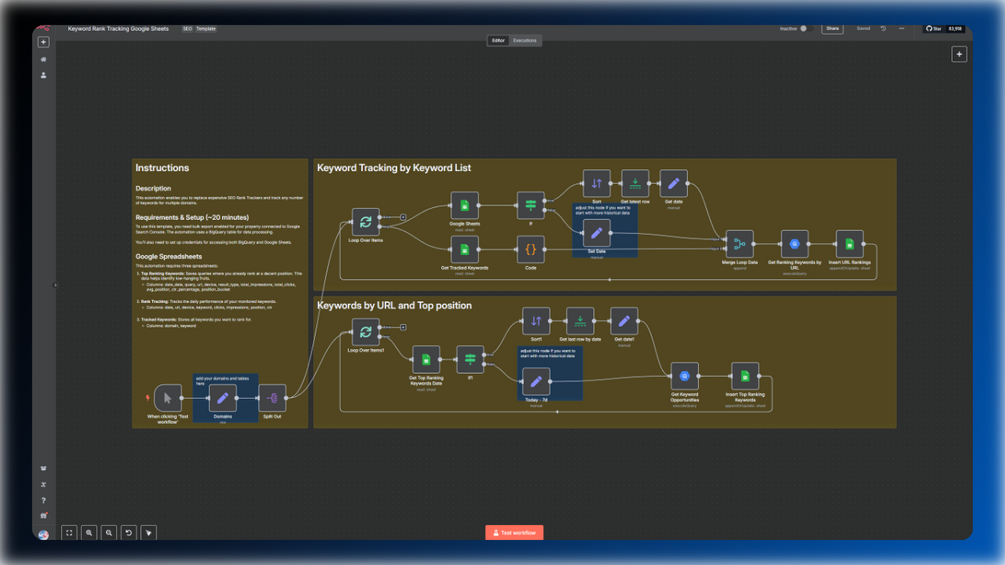Click the zoom in canvas button
Image resolution: width=1005 pixels, height=565 pixels.
tap(89, 532)
